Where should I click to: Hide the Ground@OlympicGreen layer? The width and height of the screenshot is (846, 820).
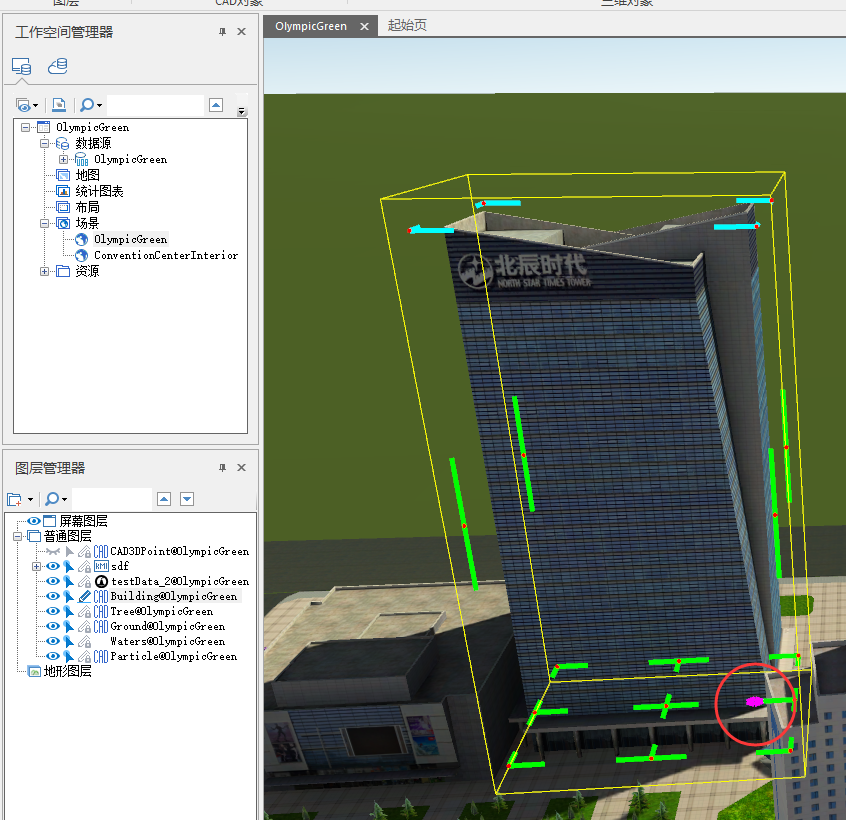(53, 626)
